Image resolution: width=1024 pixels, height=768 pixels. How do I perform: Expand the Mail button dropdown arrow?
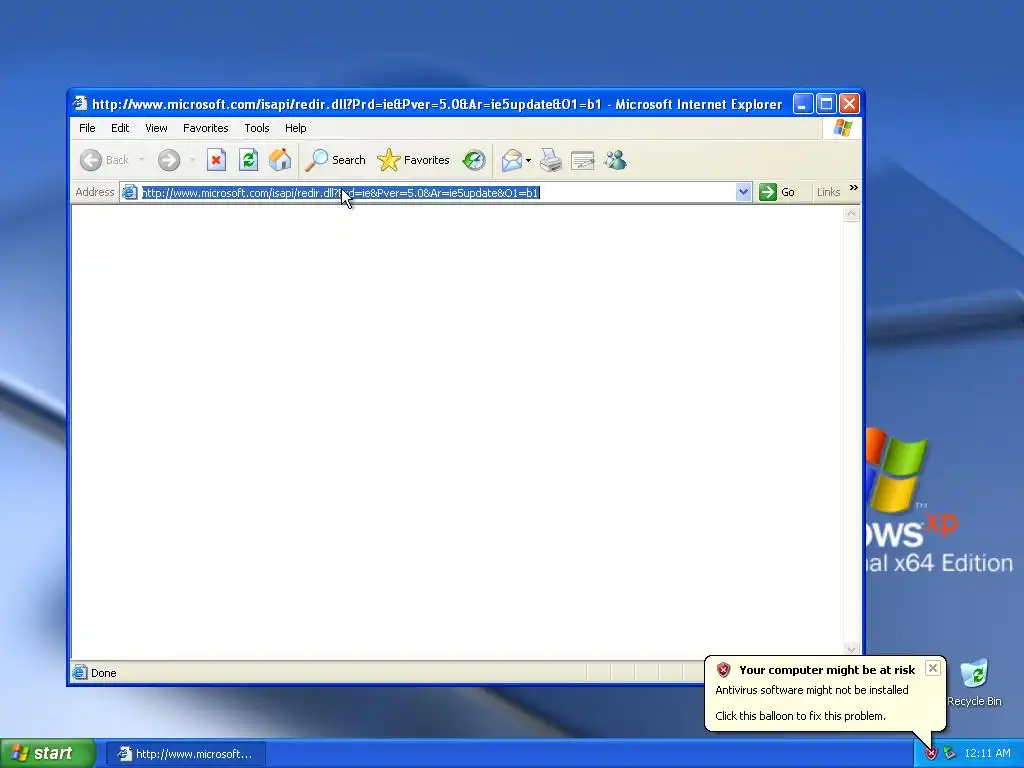click(528, 160)
